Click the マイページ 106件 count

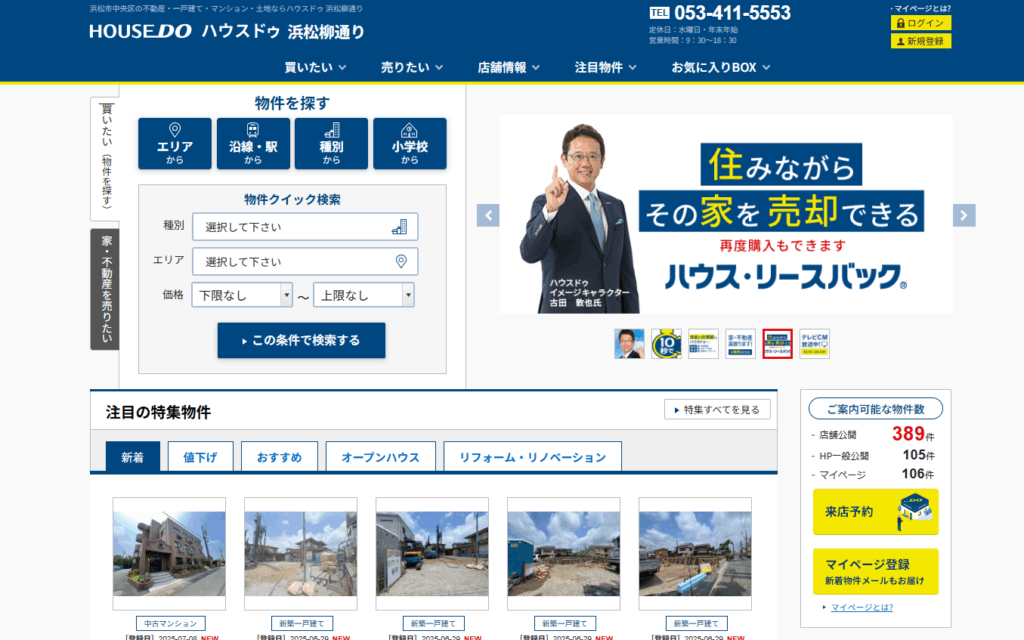[x=872, y=474]
